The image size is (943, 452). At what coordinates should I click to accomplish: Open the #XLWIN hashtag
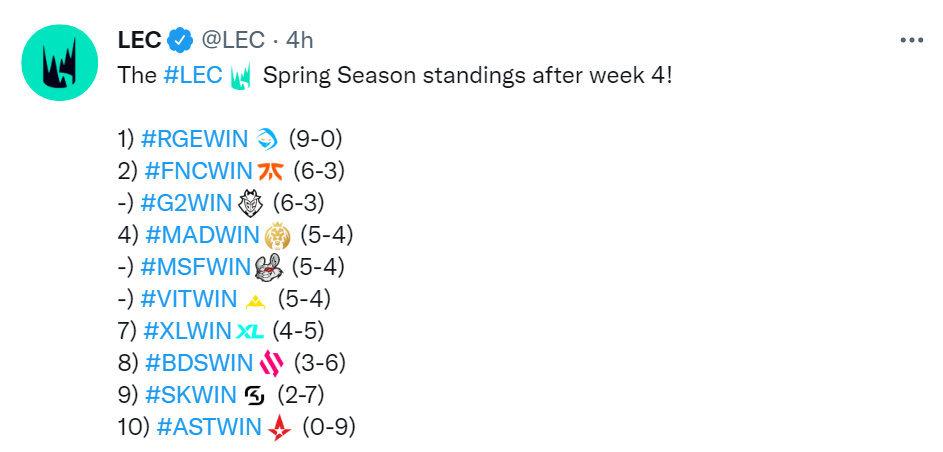188,331
